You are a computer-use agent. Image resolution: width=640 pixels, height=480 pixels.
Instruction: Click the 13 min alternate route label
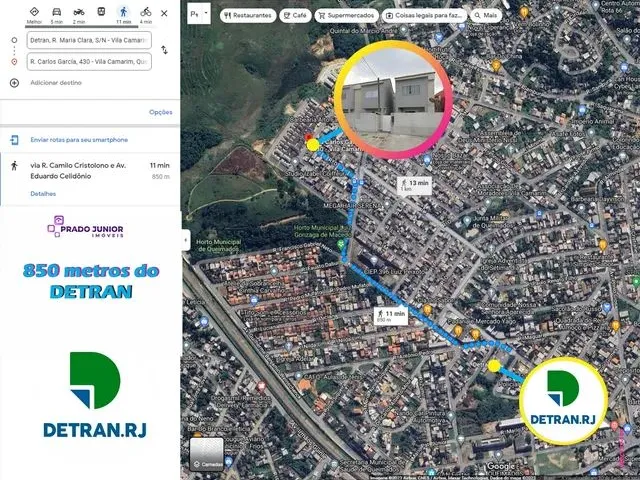point(414,186)
